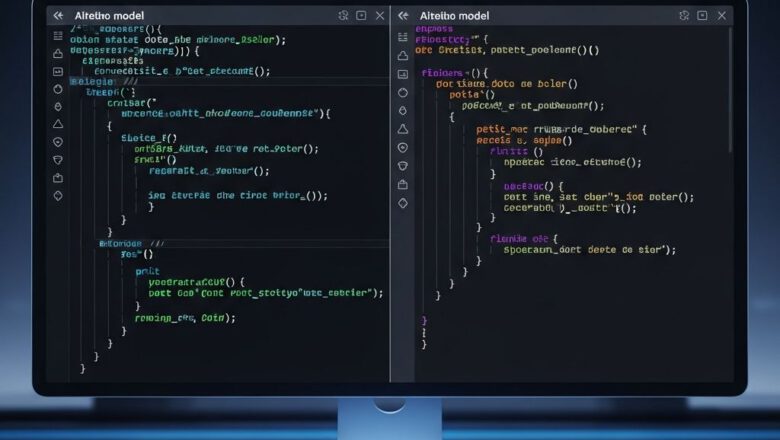
Task: Click the vertical scrollbar in the right code pane
Action: pos(730,89)
